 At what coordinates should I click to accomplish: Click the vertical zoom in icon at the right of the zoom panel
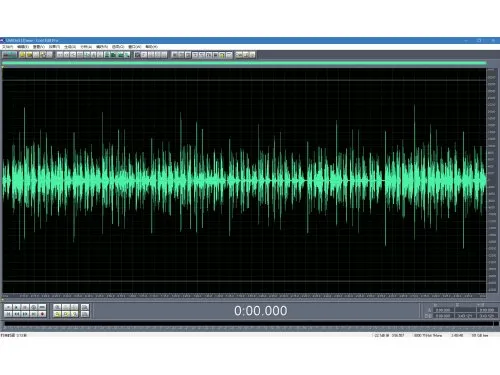[x=85, y=307]
